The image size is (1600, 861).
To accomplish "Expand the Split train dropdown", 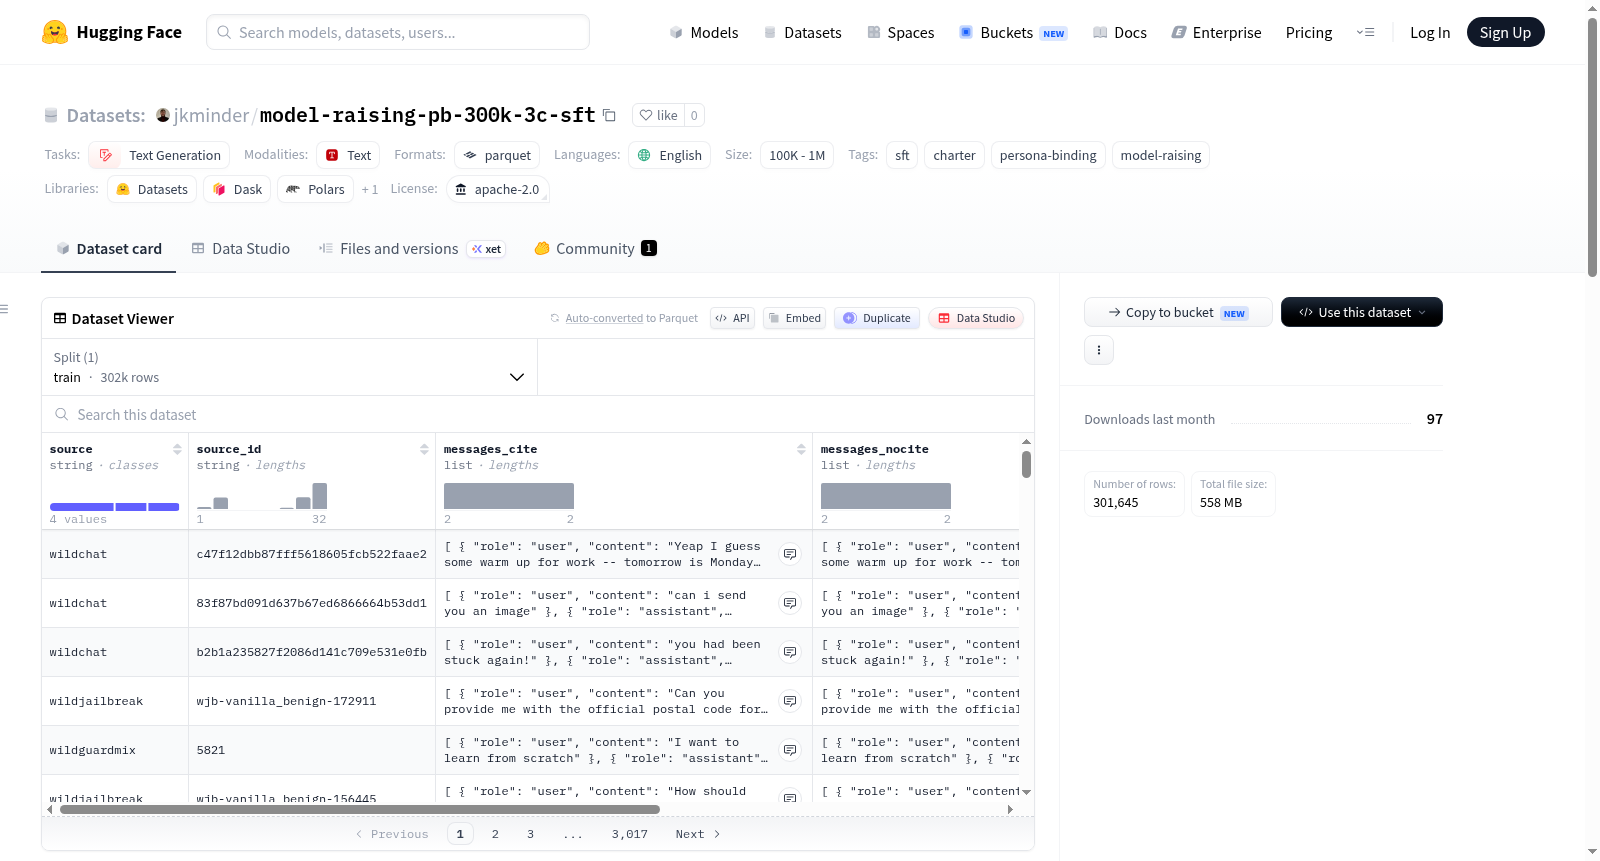I will tap(289, 367).
